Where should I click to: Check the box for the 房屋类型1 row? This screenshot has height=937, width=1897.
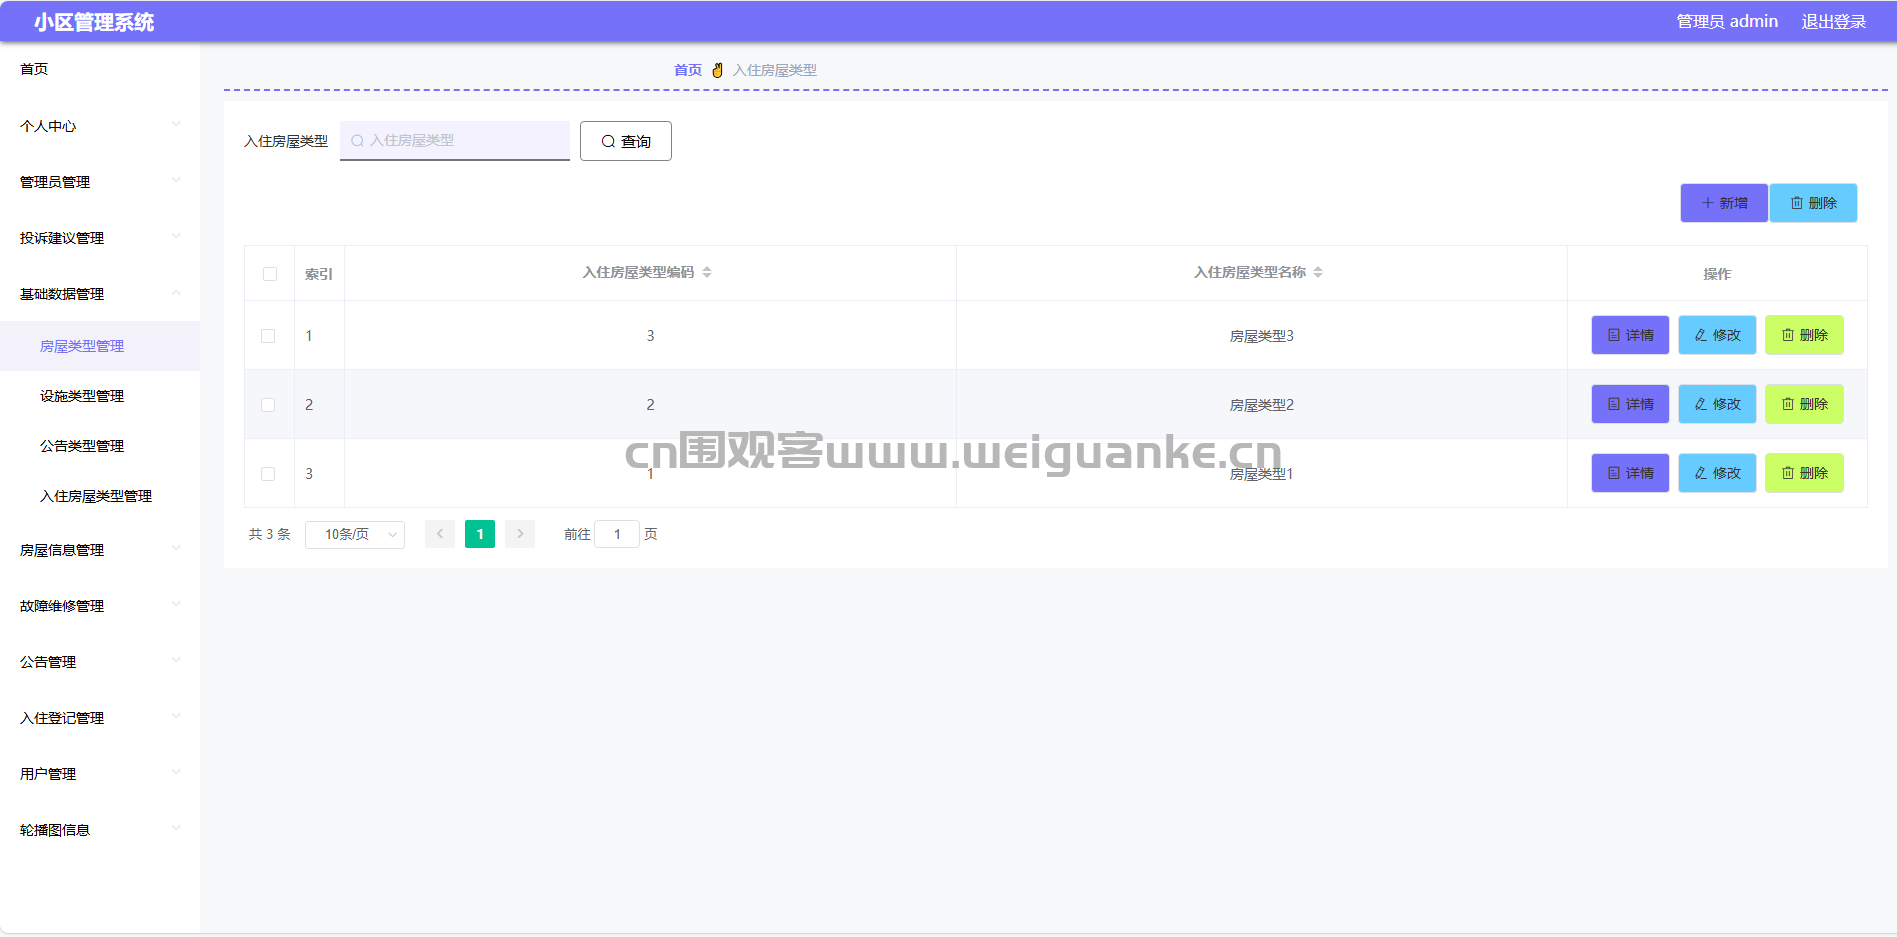tap(268, 474)
